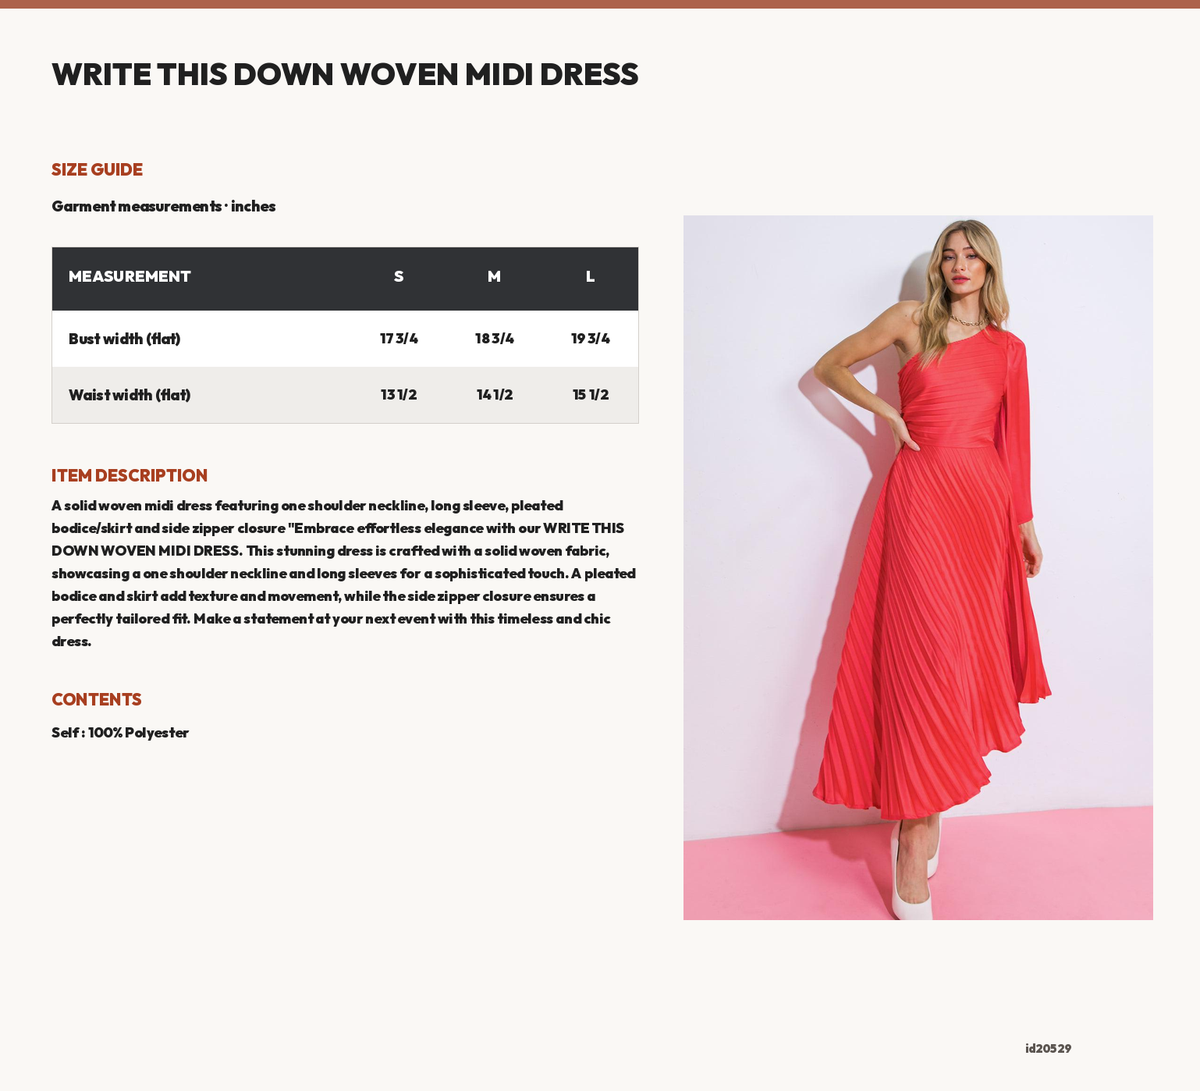
Task: Click the product title WRITE THIS DOWN WOVEN MIDI DRESS
Action: pyautogui.click(x=345, y=74)
